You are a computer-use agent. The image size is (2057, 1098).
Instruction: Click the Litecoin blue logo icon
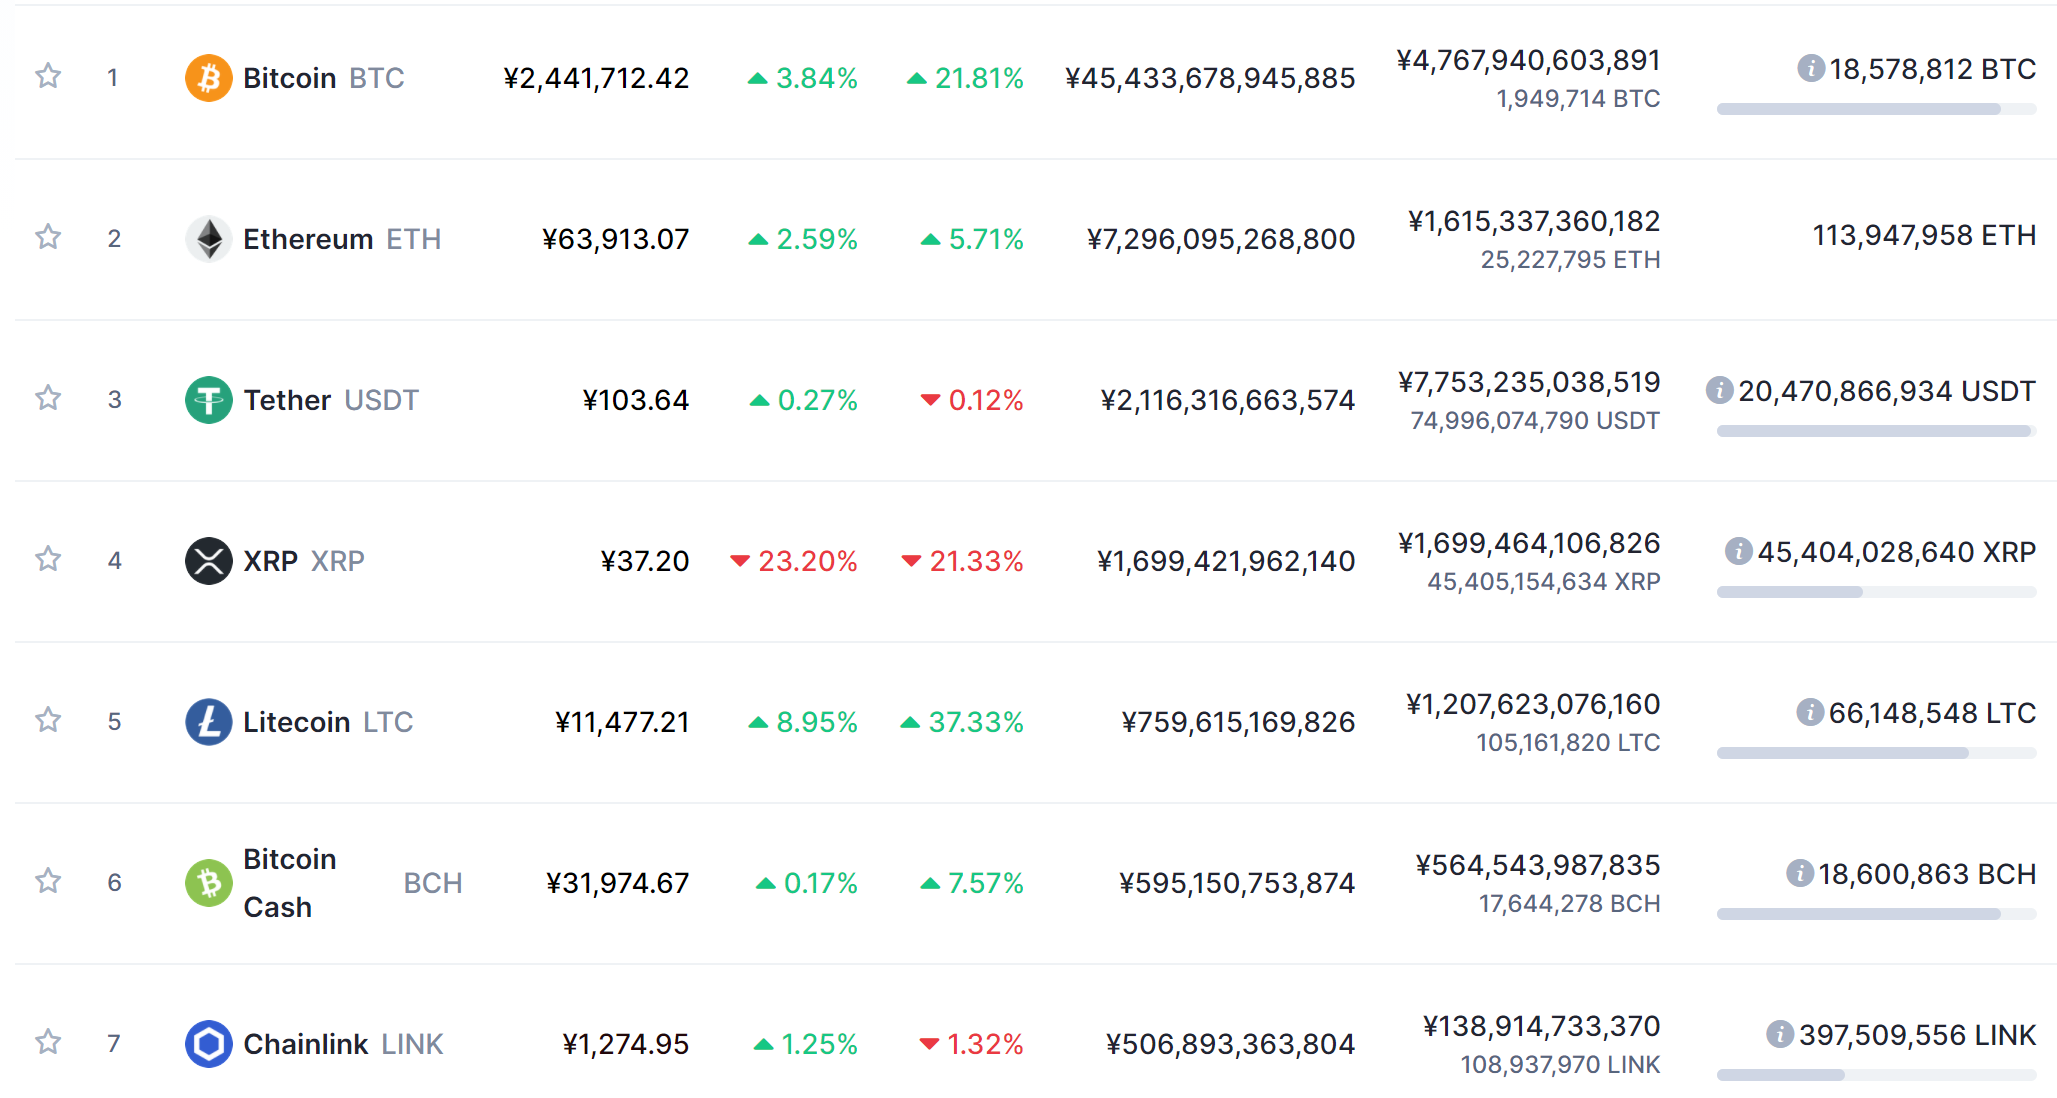coord(208,722)
